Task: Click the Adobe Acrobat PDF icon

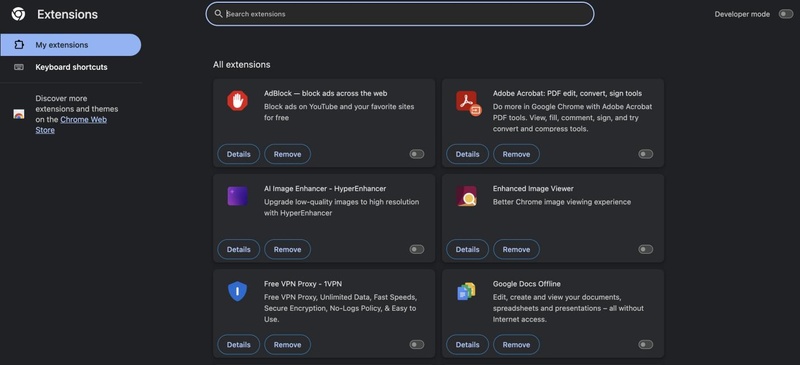Action: click(468, 103)
